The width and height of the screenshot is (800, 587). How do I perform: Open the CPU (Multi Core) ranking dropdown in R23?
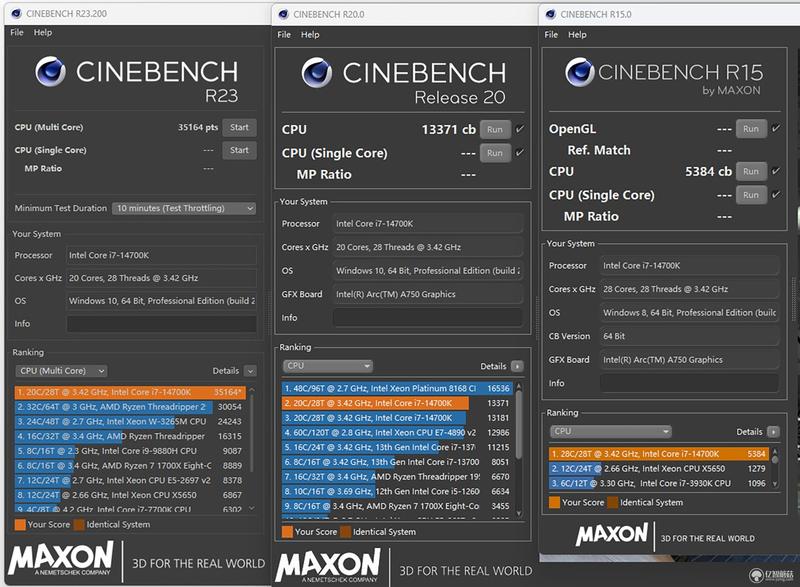61,371
